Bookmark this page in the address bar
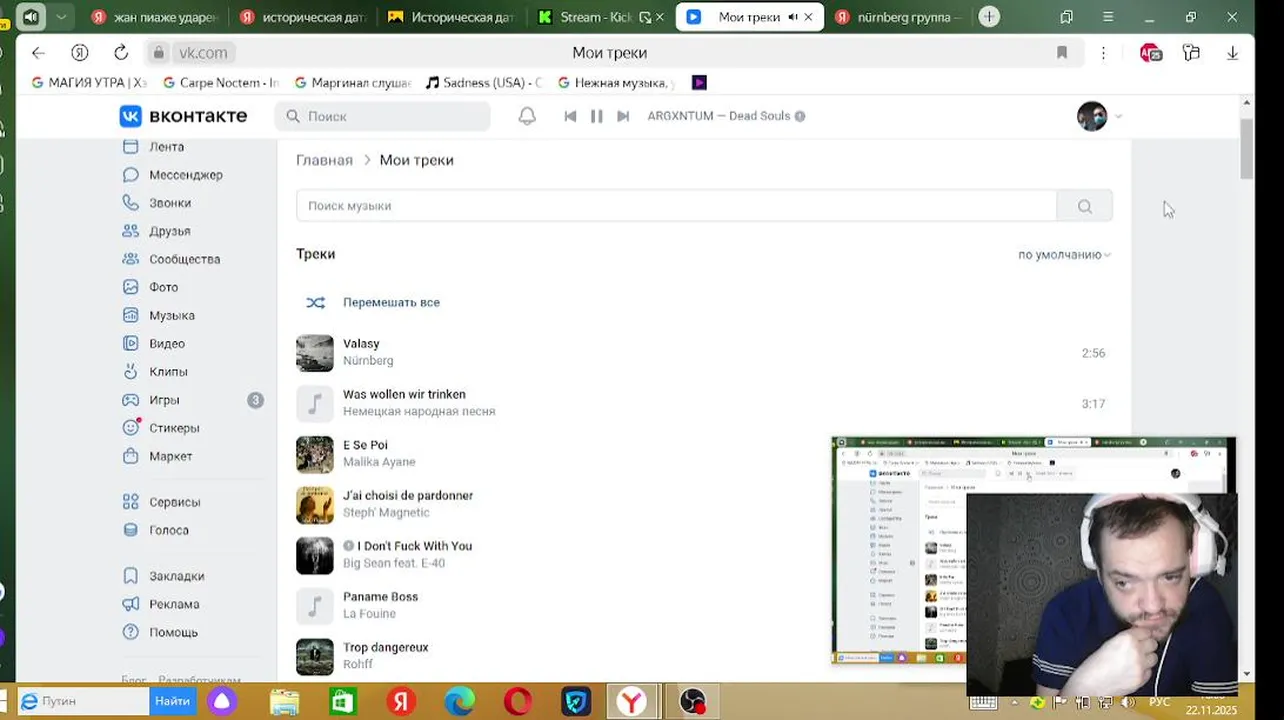The image size is (1284, 720). pyautogui.click(x=1062, y=53)
